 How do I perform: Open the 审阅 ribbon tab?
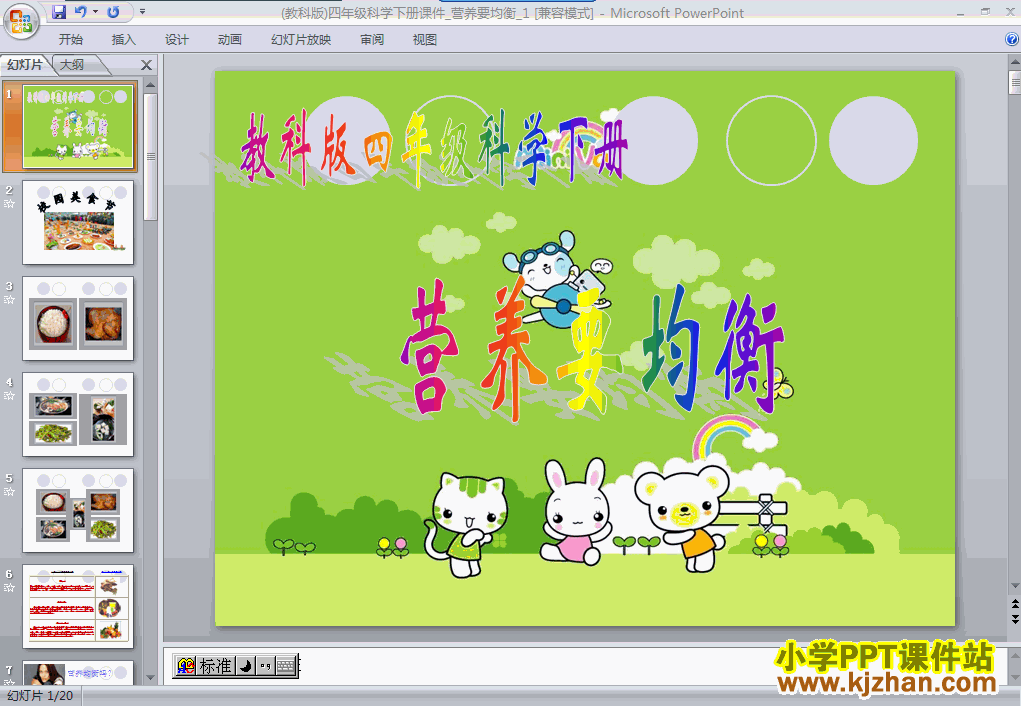click(372, 40)
